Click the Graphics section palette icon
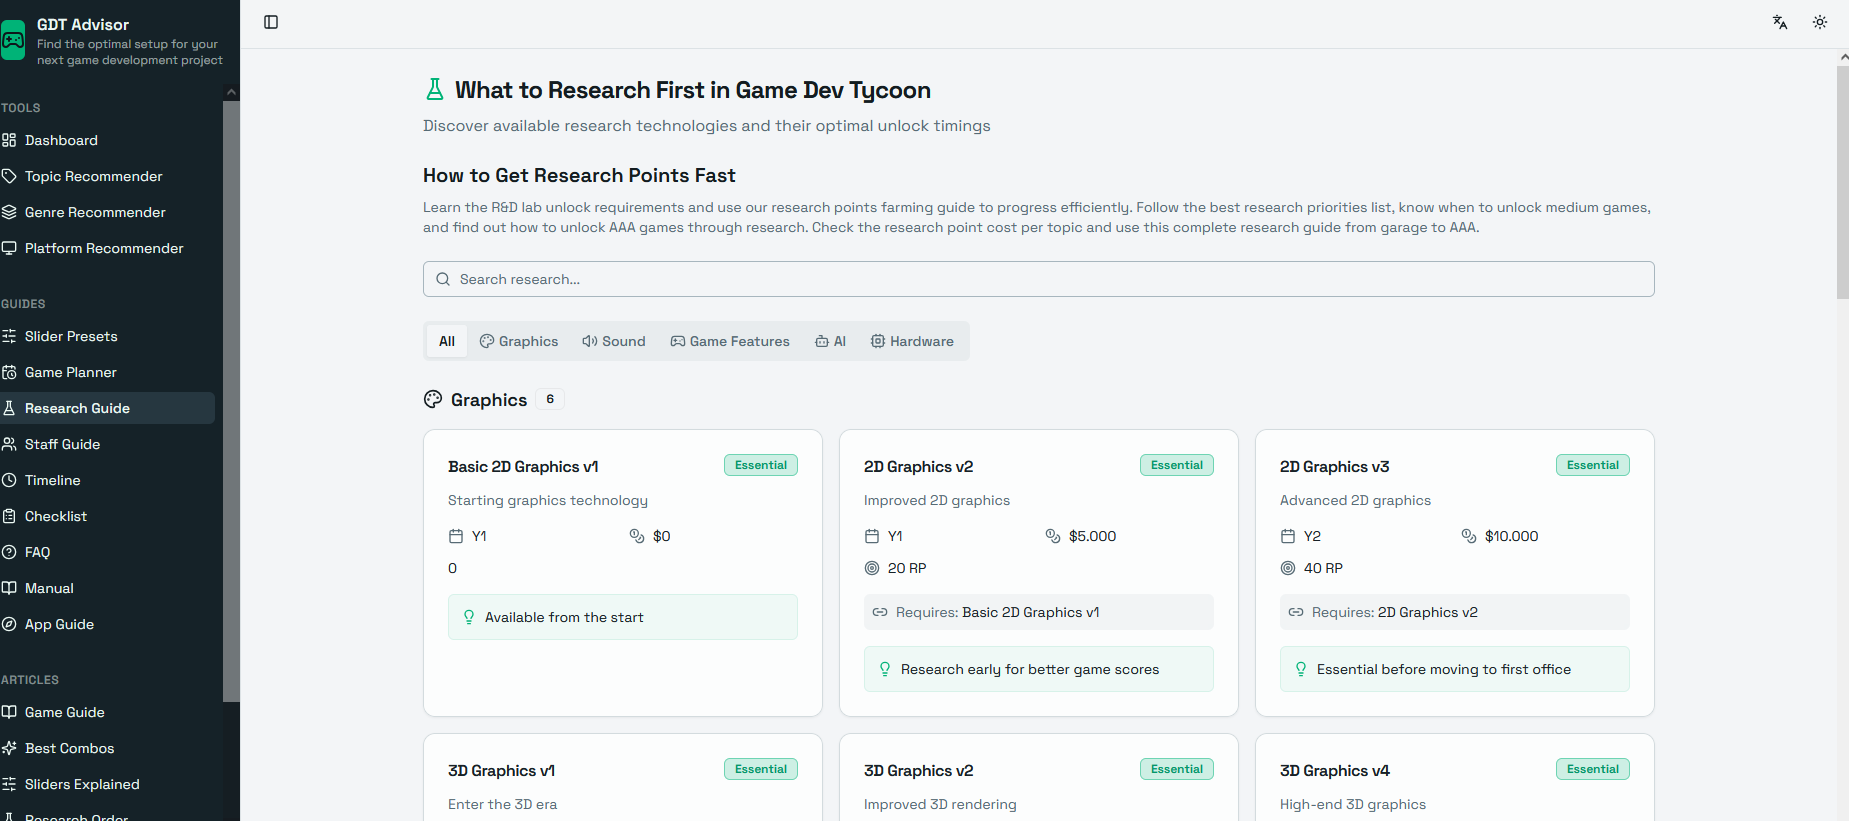Viewport: 1849px width, 821px height. [x=433, y=399]
